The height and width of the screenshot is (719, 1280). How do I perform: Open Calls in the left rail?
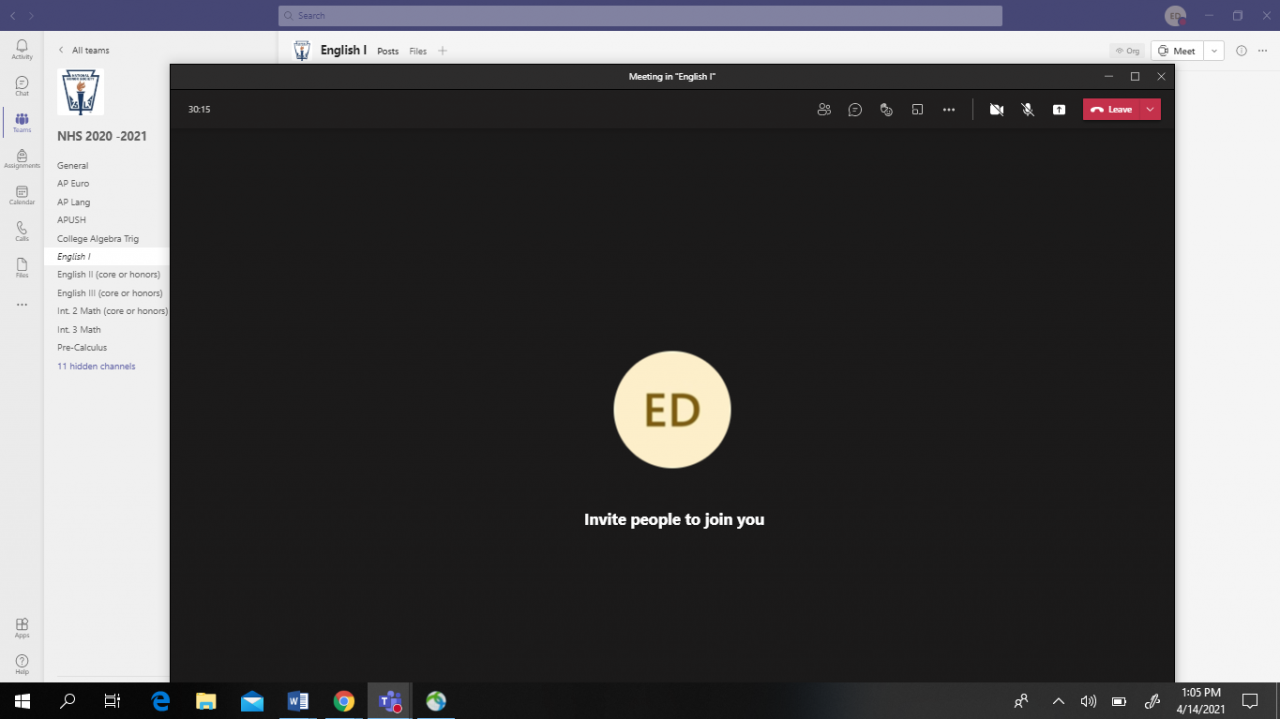(x=22, y=231)
